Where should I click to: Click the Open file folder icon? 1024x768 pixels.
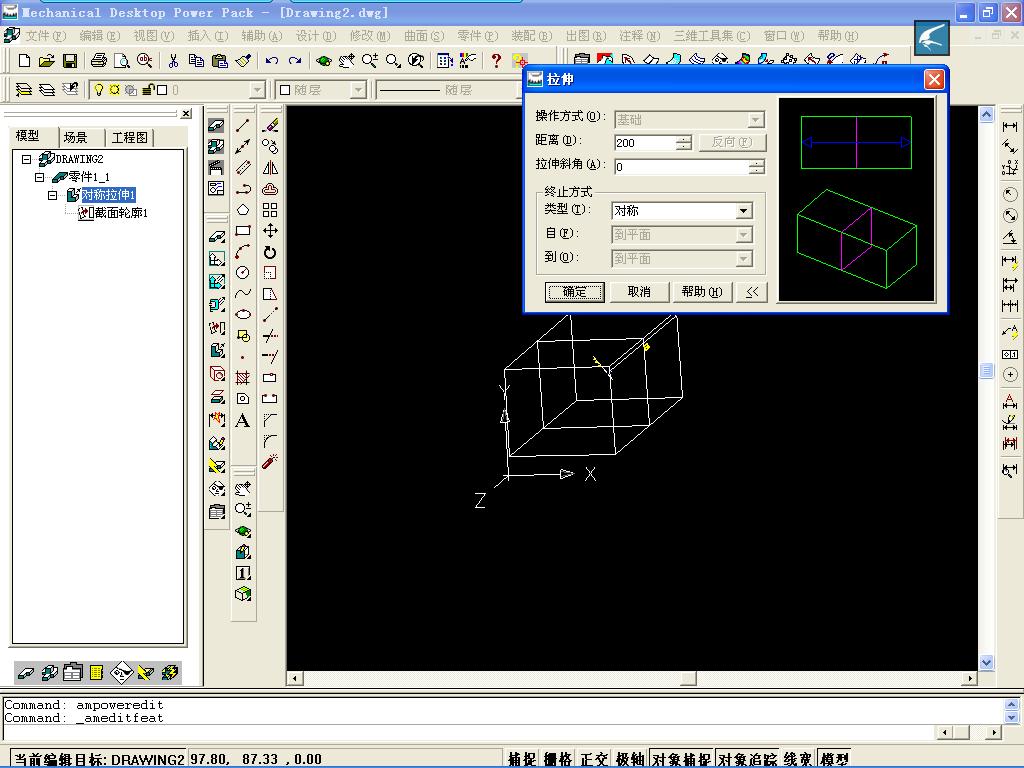pos(46,61)
